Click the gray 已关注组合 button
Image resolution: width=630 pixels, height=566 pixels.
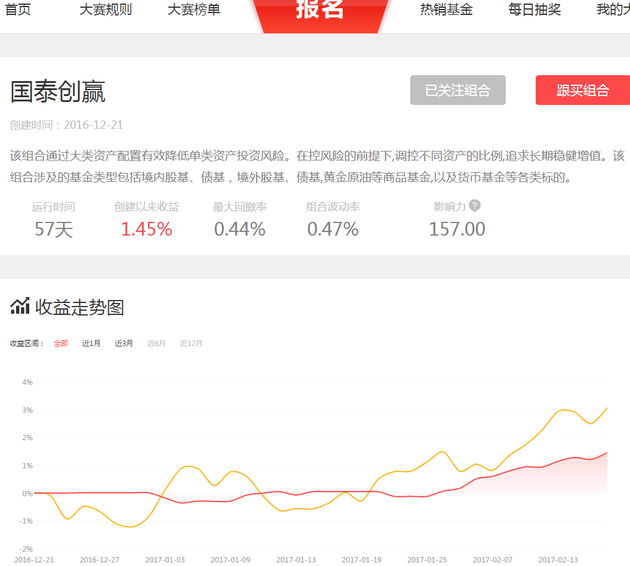pyautogui.click(x=458, y=90)
